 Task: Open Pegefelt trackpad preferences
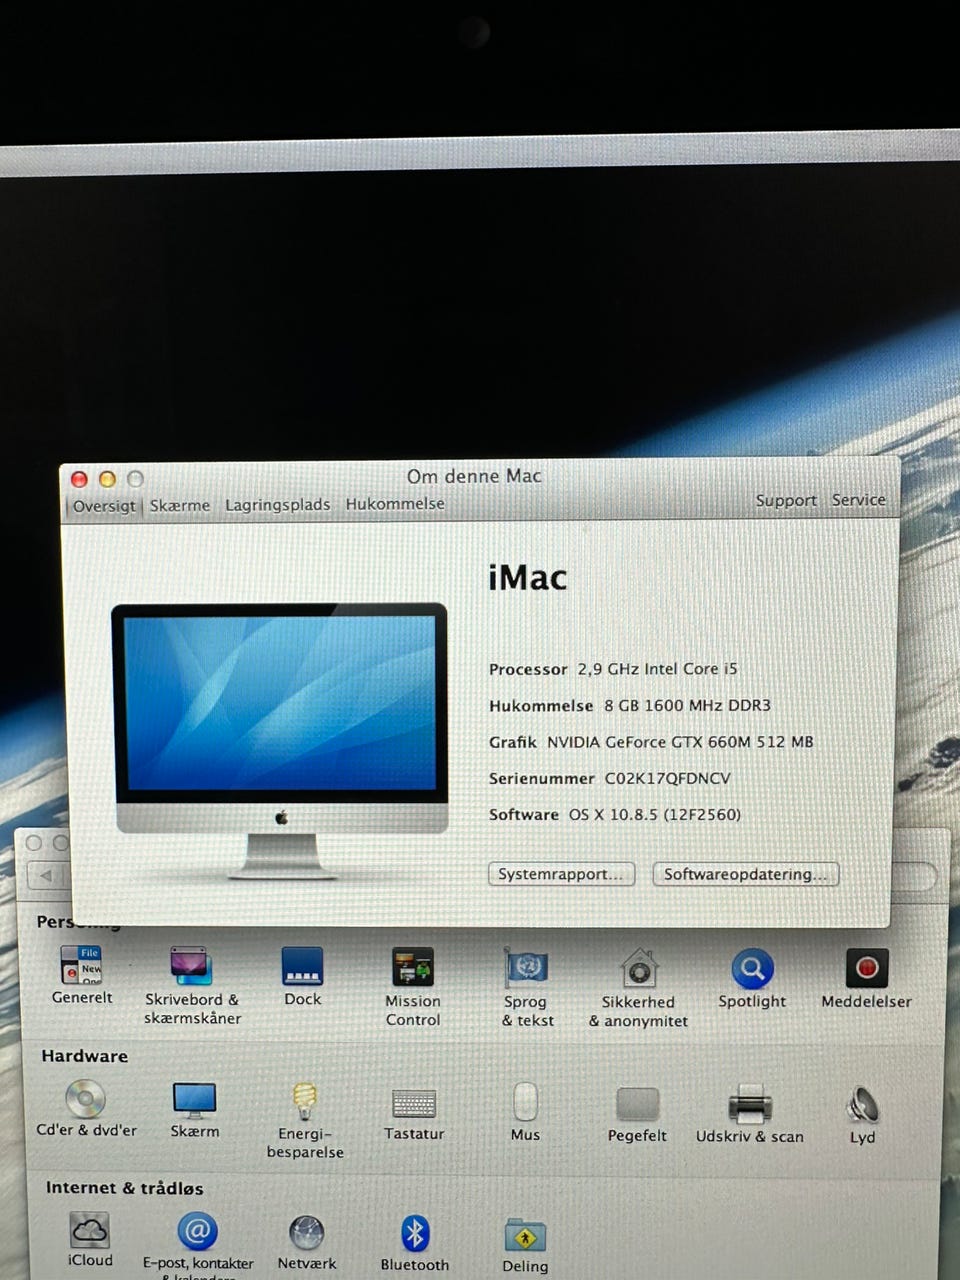[x=637, y=1115]
